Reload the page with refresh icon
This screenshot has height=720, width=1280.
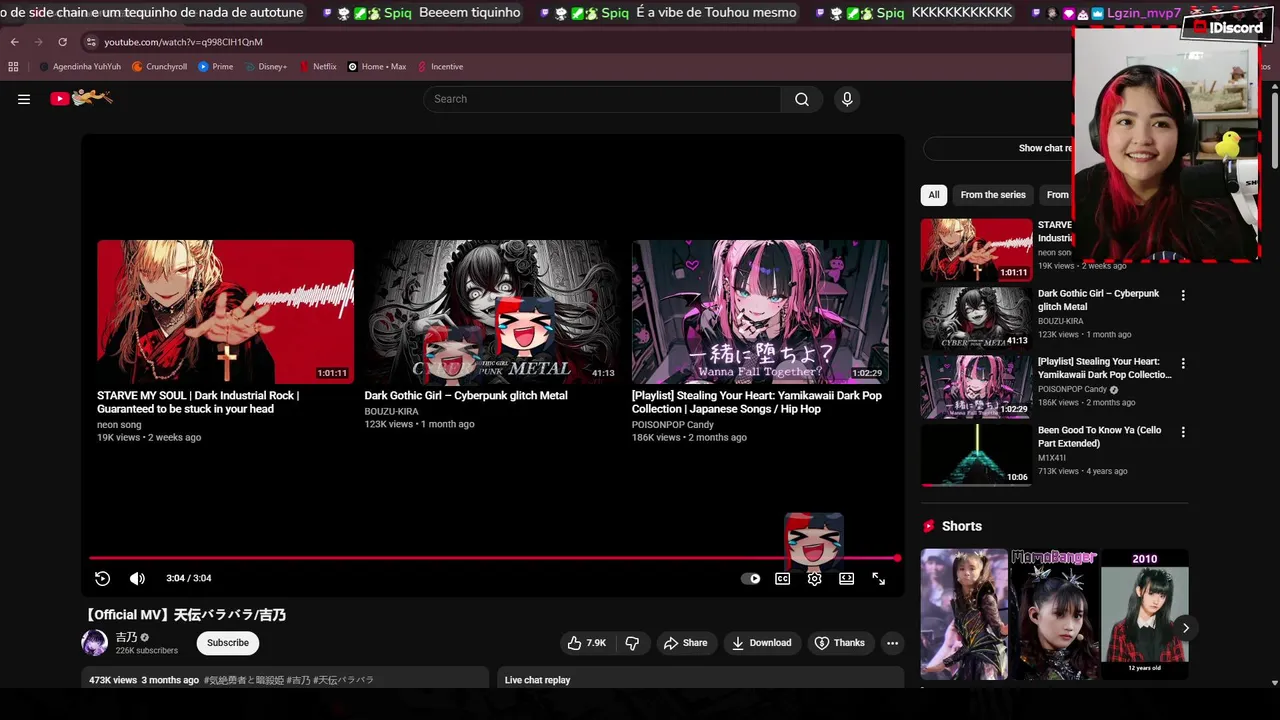click(x=62, y=42)
